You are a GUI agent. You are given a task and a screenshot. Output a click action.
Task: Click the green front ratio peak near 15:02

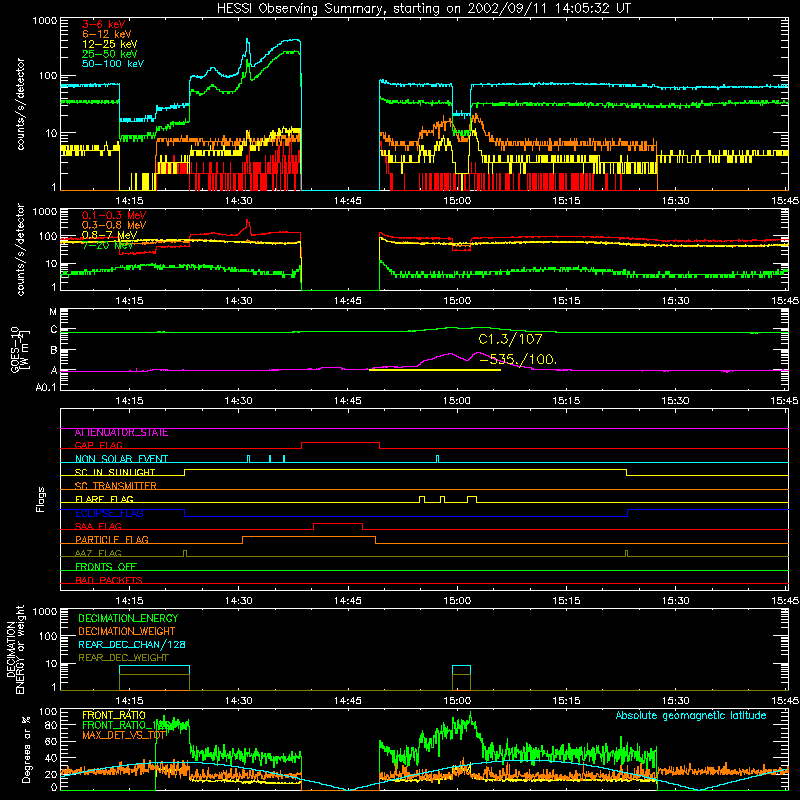470,714
